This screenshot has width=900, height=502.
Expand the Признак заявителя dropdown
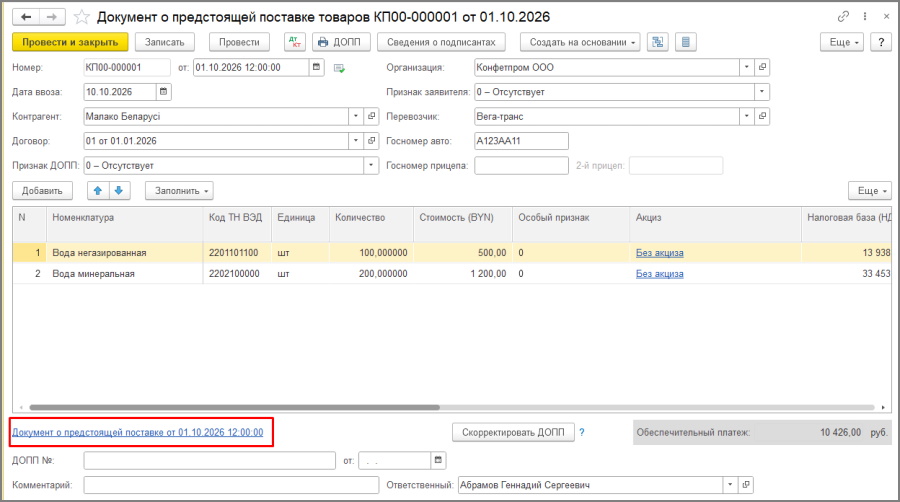pos(762,92)
